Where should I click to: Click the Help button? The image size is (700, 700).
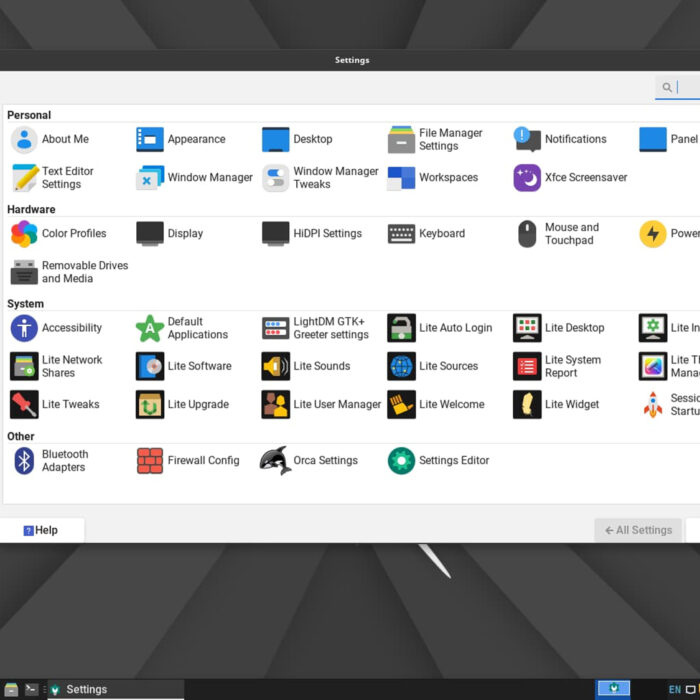click(x=41, y=530)
